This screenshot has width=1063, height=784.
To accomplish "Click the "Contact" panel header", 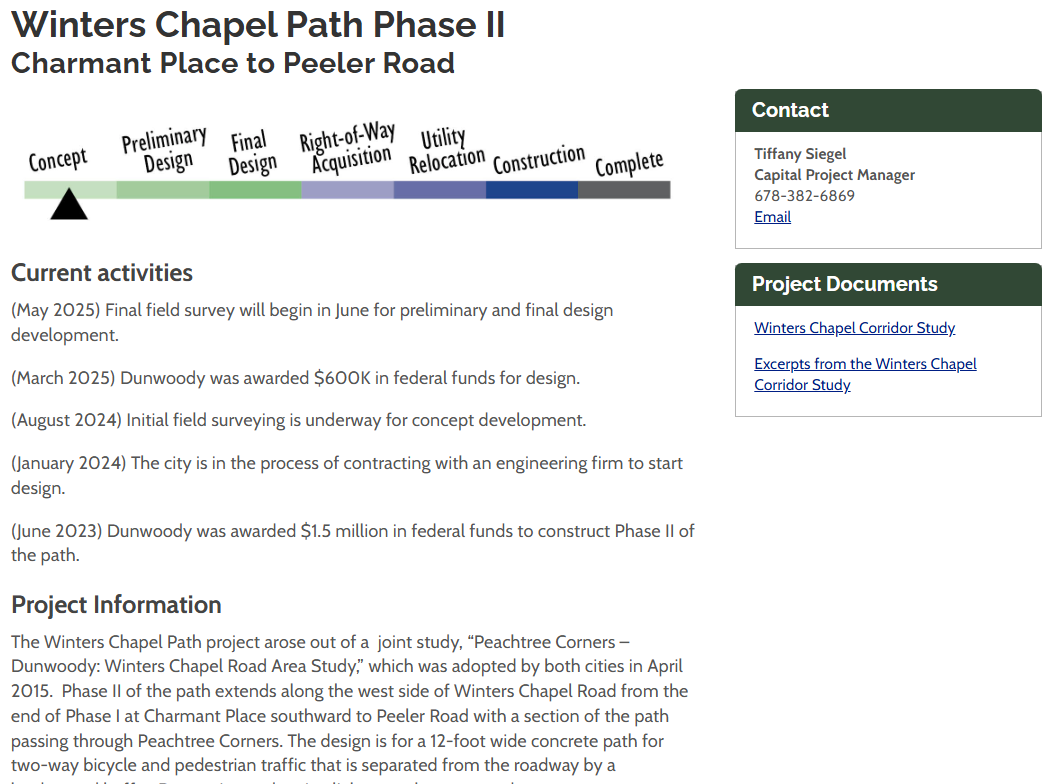I will click(x=888, y=111).
